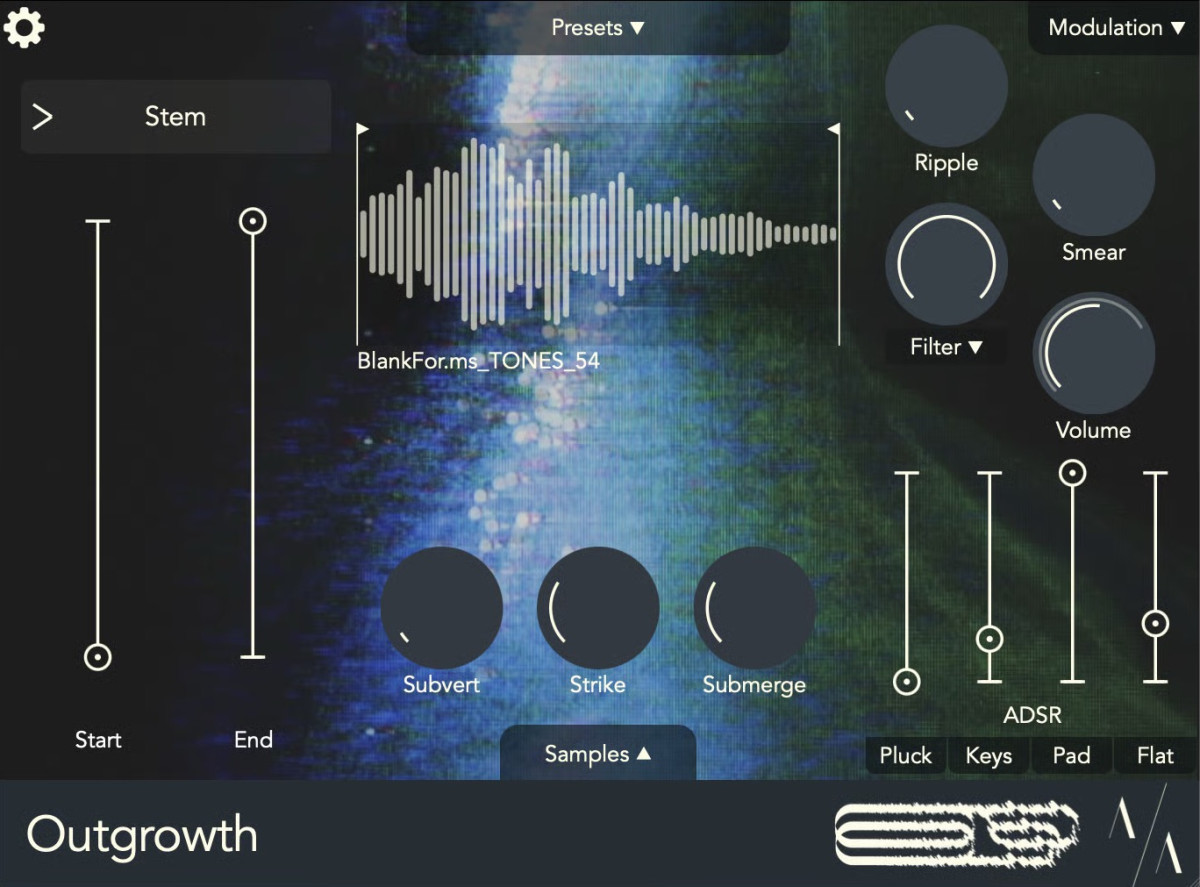Choose the Pad envelope preset
Viewport: 1200px width, 887px height.
click(x=1071, y=756)
